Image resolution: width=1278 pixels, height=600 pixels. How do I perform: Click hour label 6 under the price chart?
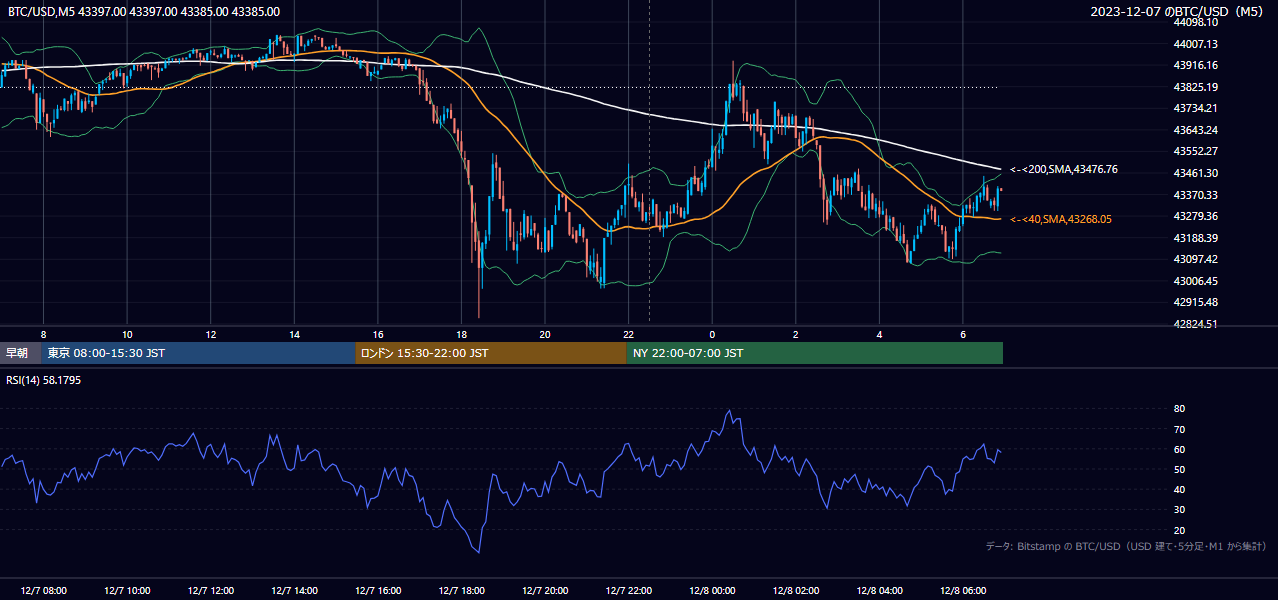(963, 334)
